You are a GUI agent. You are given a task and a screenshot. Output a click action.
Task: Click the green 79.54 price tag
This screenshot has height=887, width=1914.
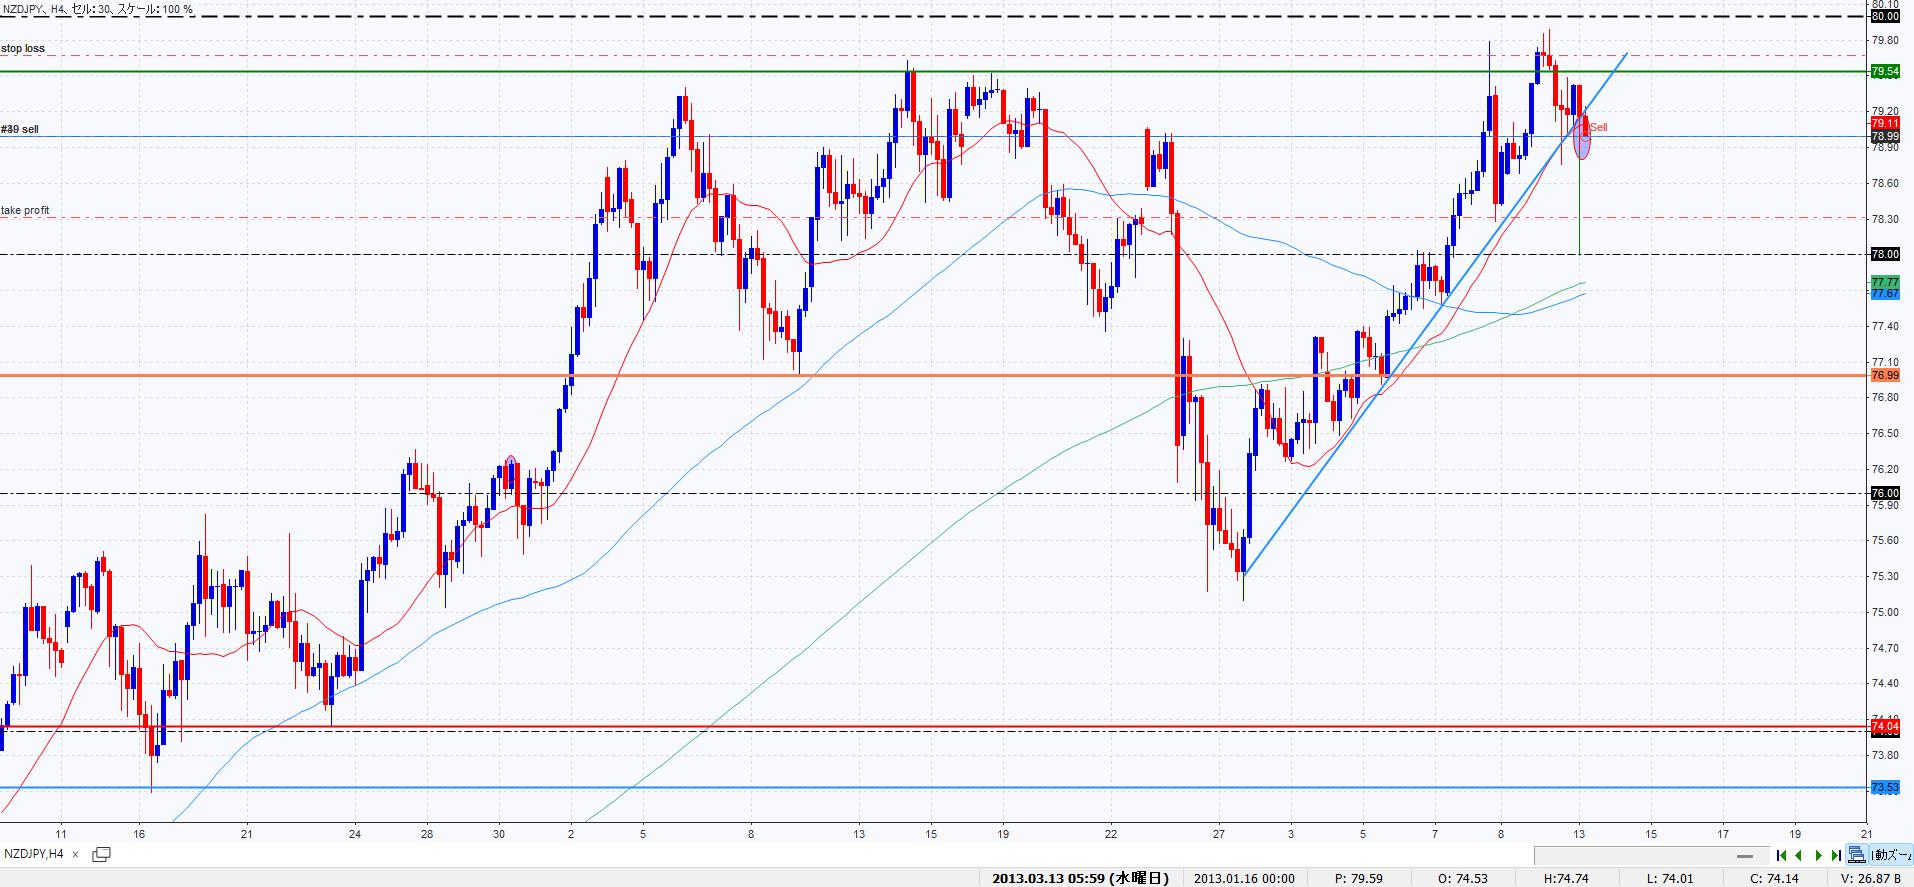(1884, 72)
